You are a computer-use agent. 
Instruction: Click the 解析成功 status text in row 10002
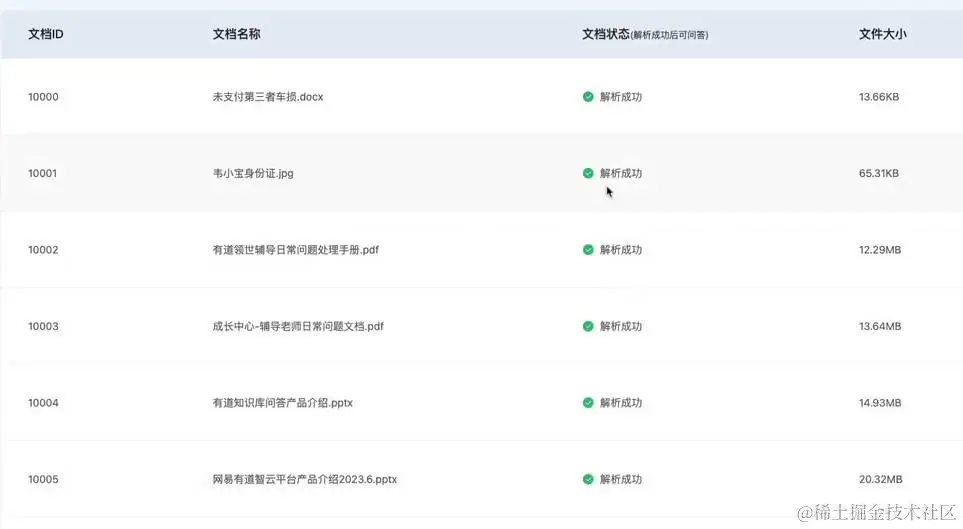(621, 249)
